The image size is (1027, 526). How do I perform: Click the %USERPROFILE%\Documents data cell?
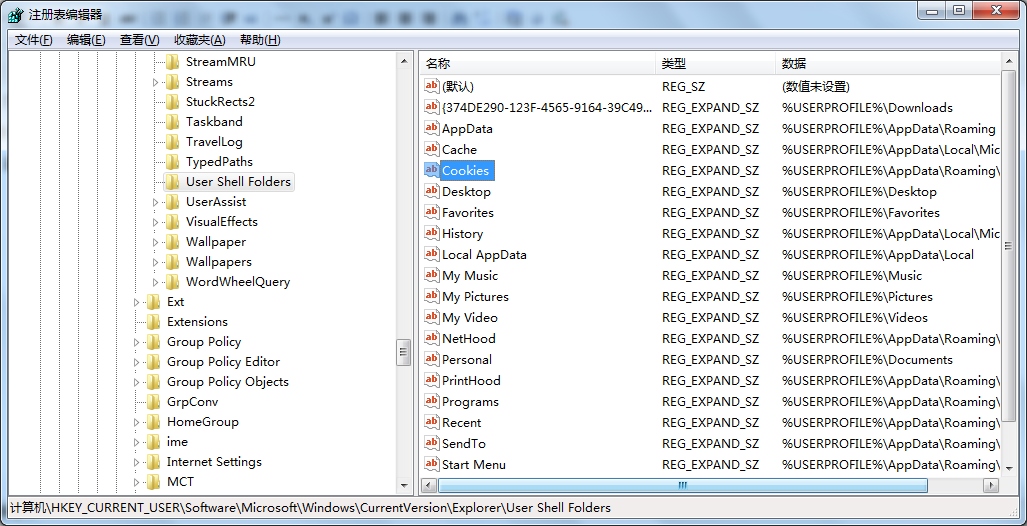click(867, 360)
